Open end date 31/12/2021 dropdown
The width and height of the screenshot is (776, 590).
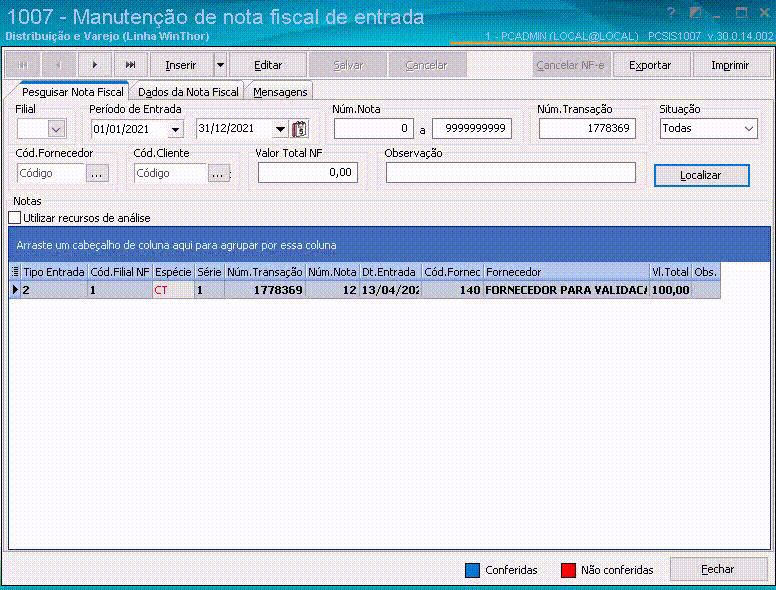280,129
